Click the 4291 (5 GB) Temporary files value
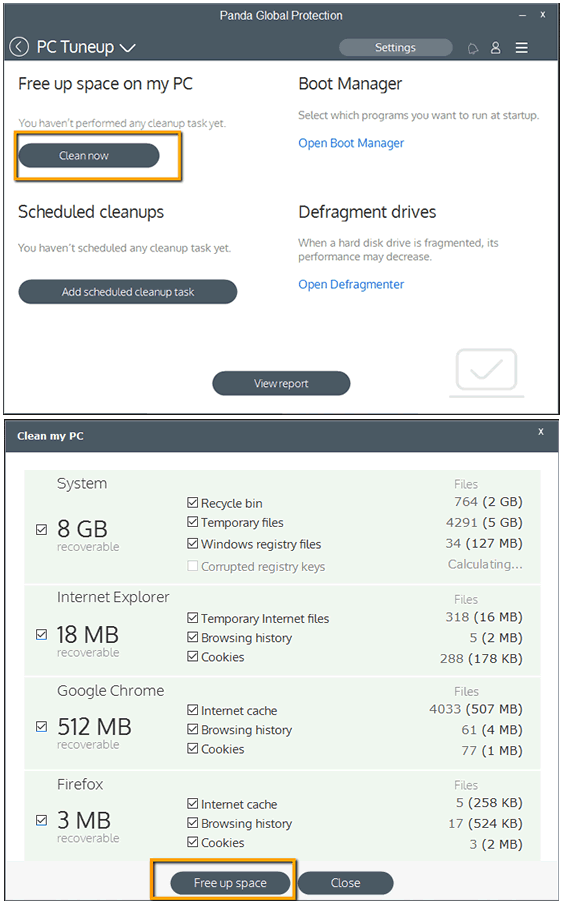This screenshot has height=905, width=562. 484,522
